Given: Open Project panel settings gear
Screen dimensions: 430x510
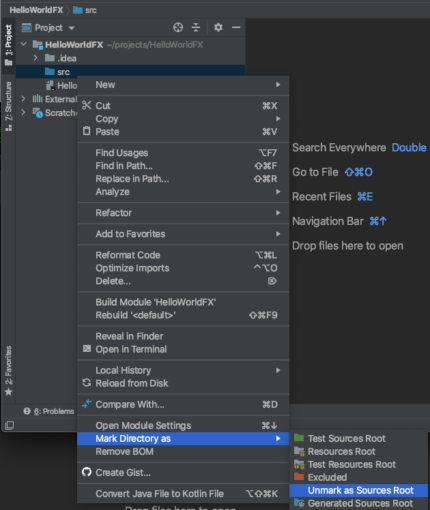Looking at the screenshot, I should [218, 27].
